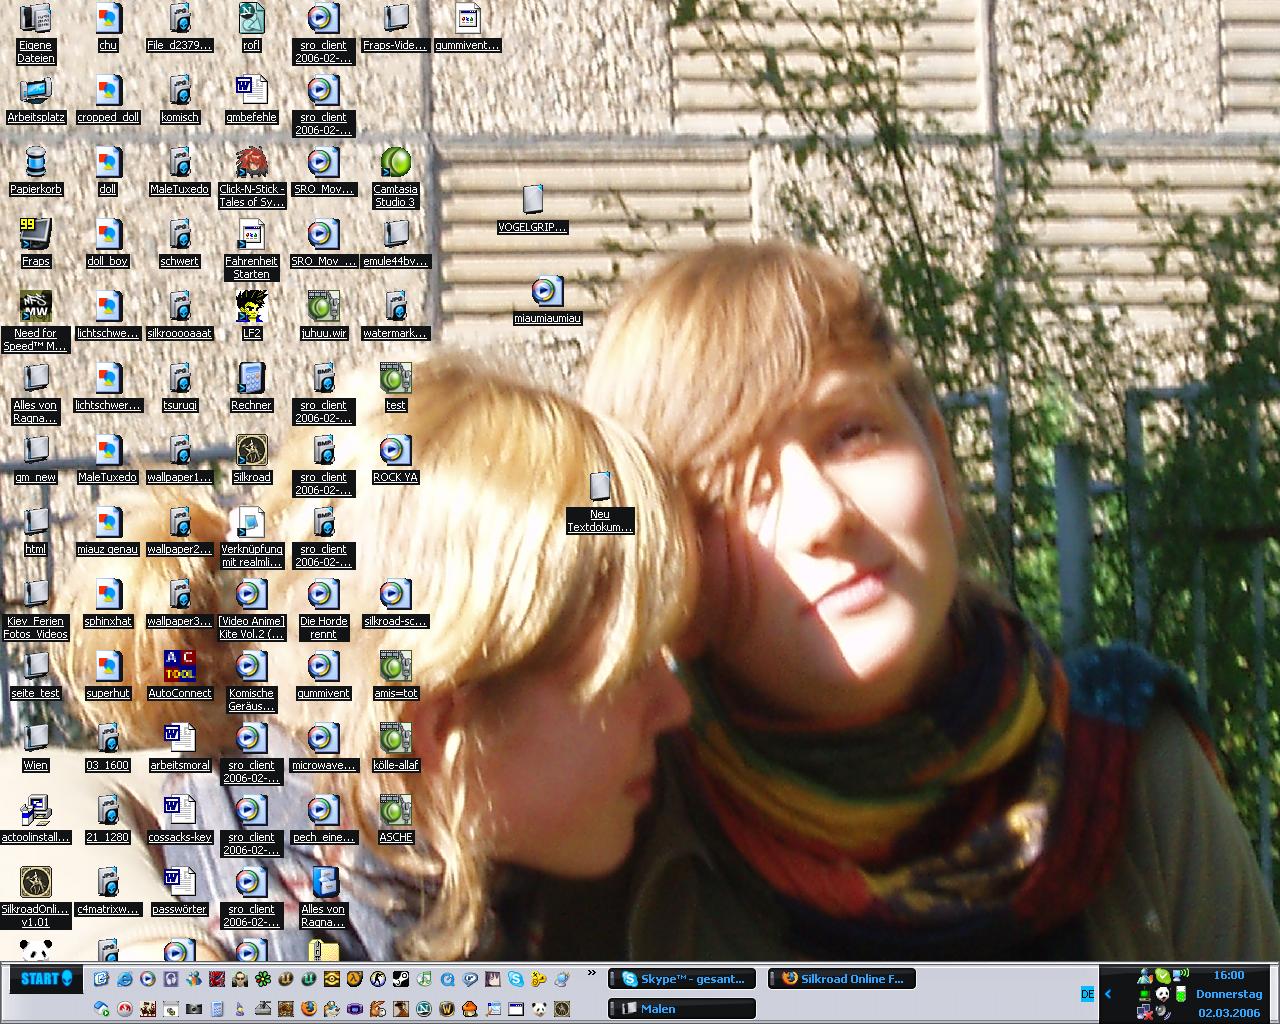
Task: Click the Steam icon in quick launch
Action: (x=401, y=979)
